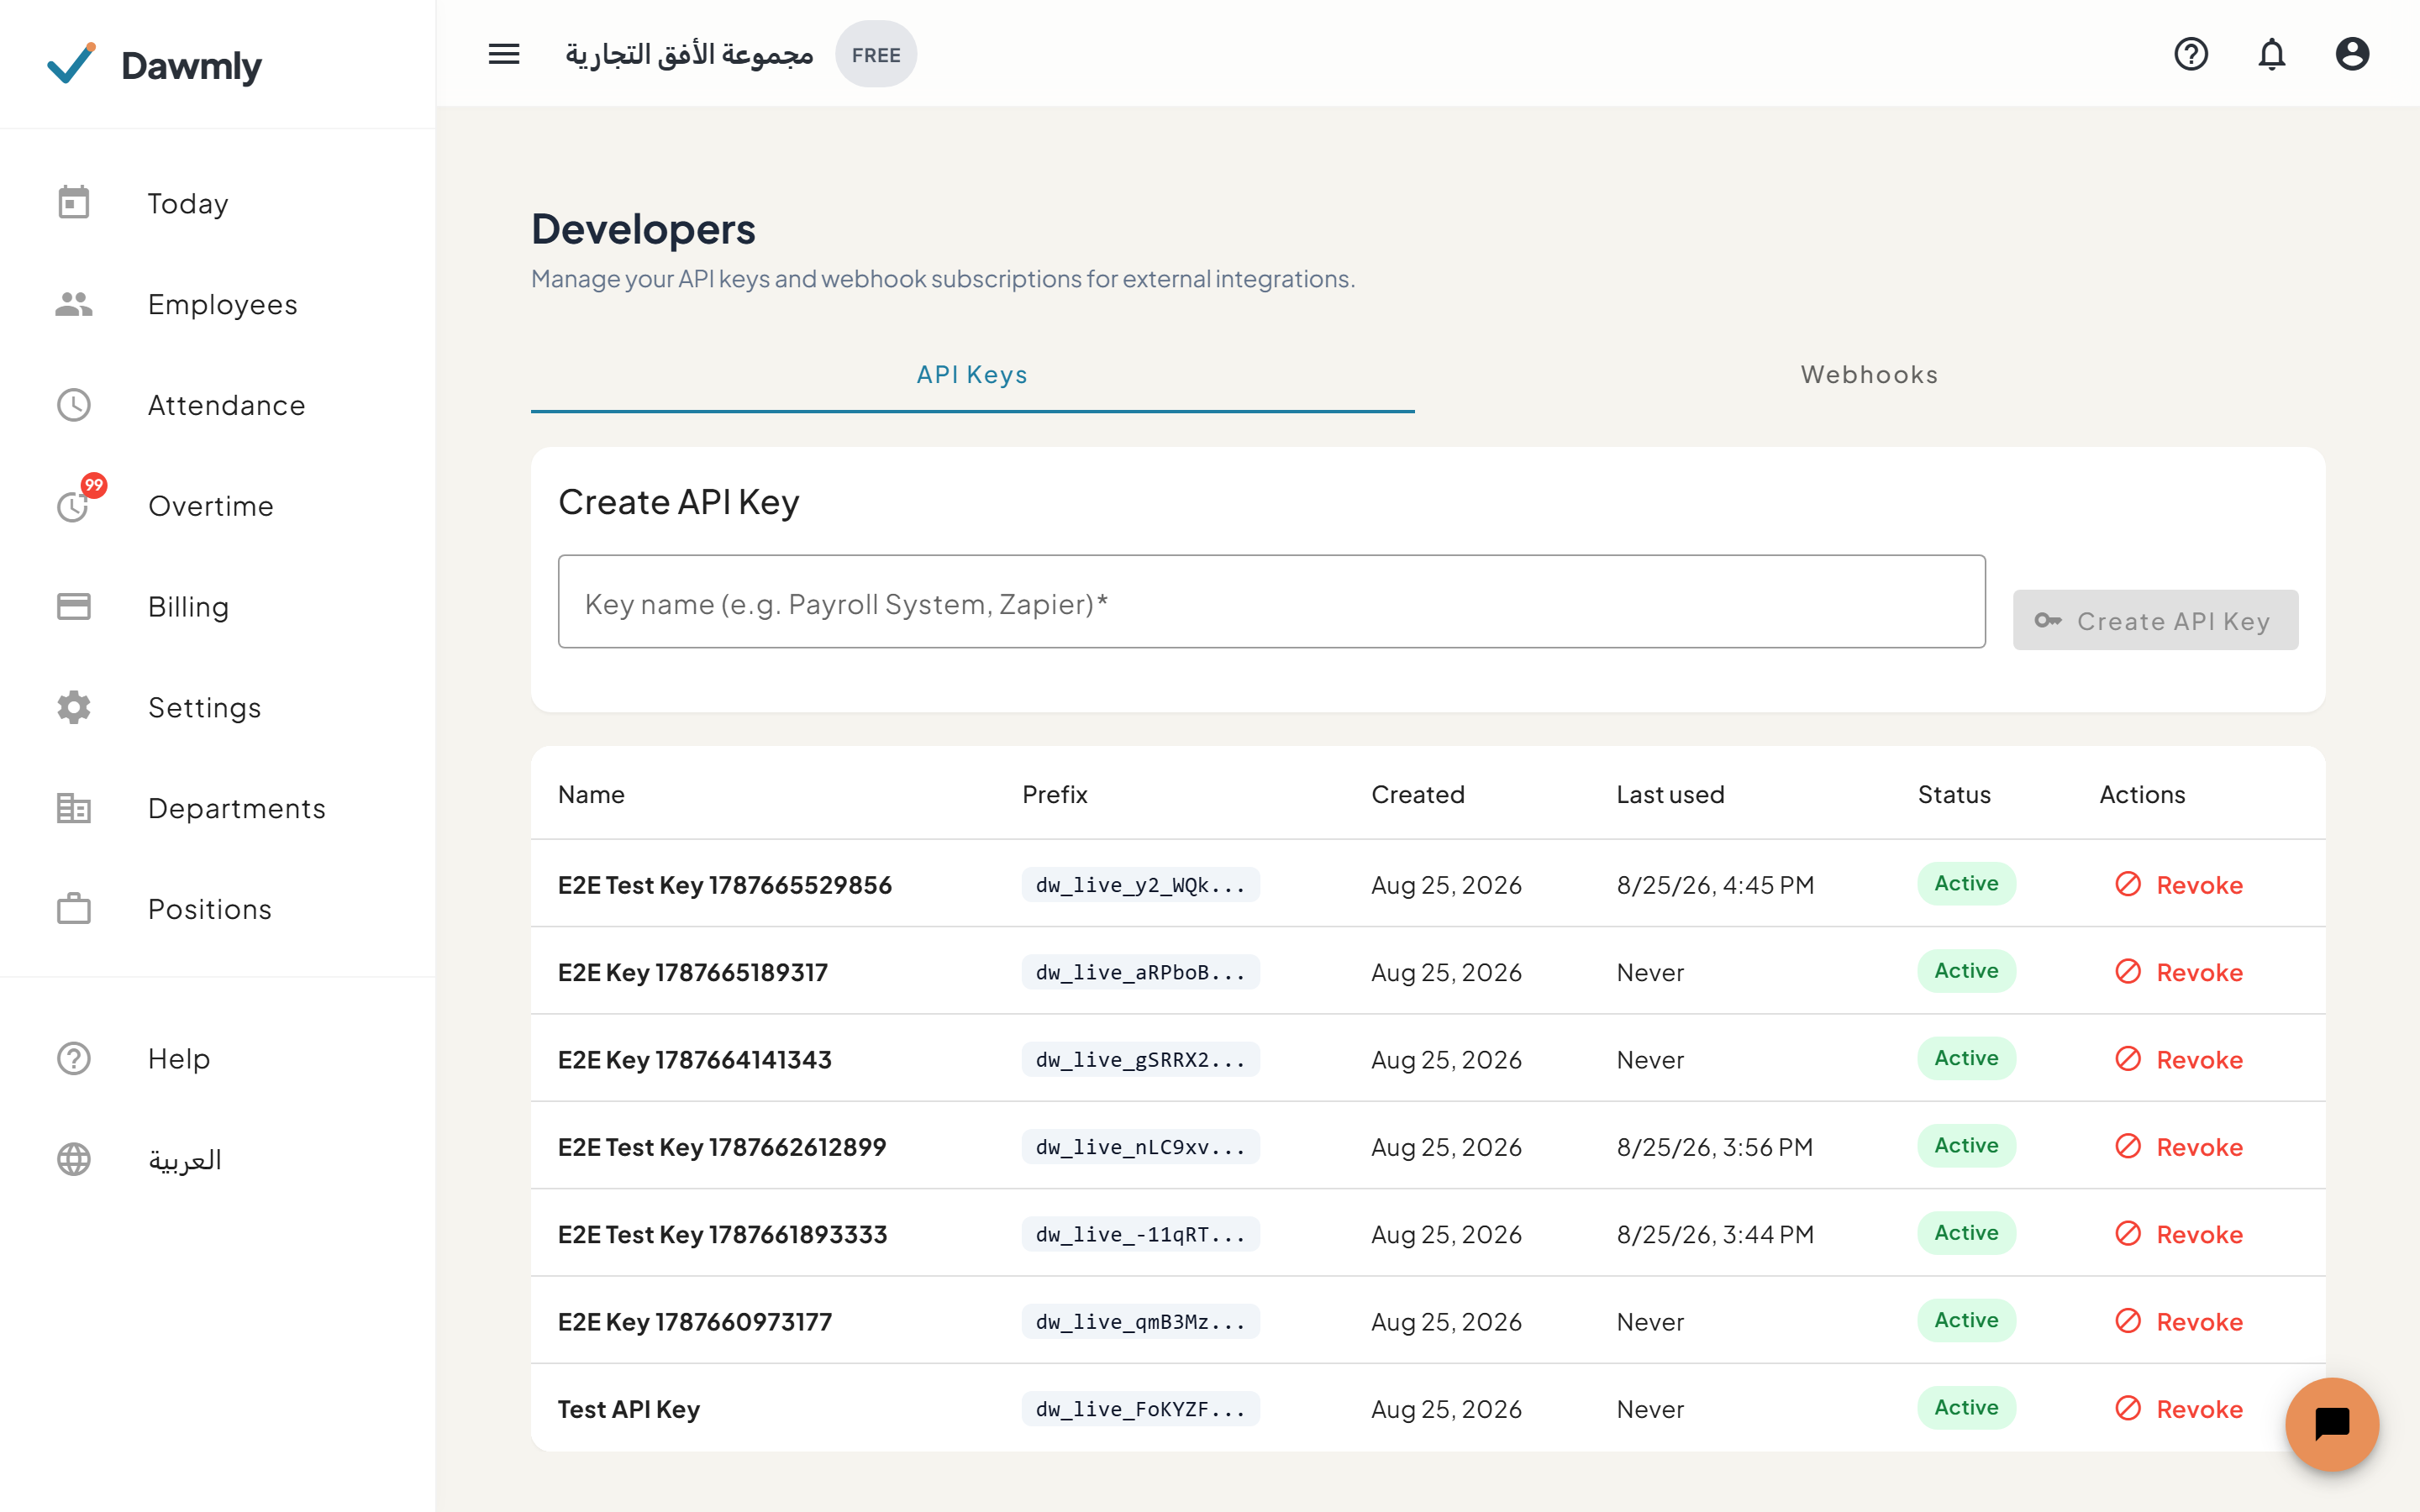Click revoke icon for E2E Key 1787660973177
The image size is (2420, 1512).
[2128, 1320]
